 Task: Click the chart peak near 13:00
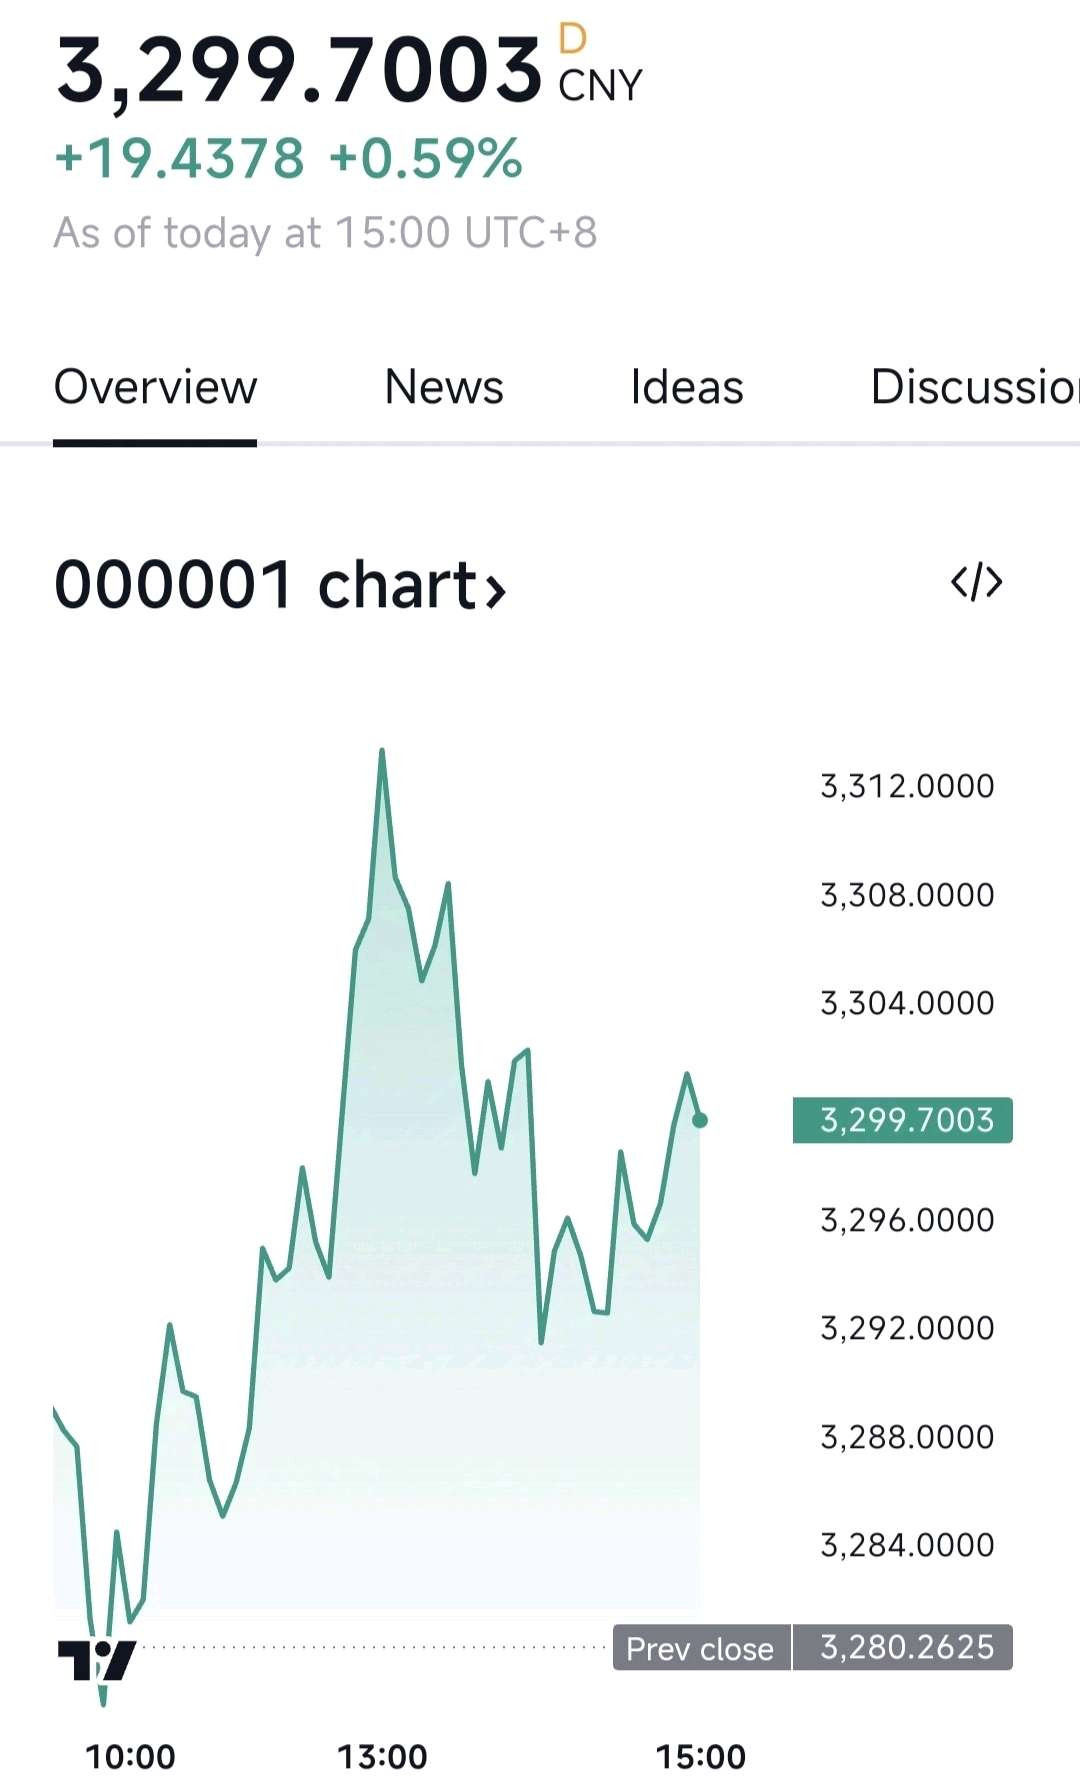(x=382, y=750)
